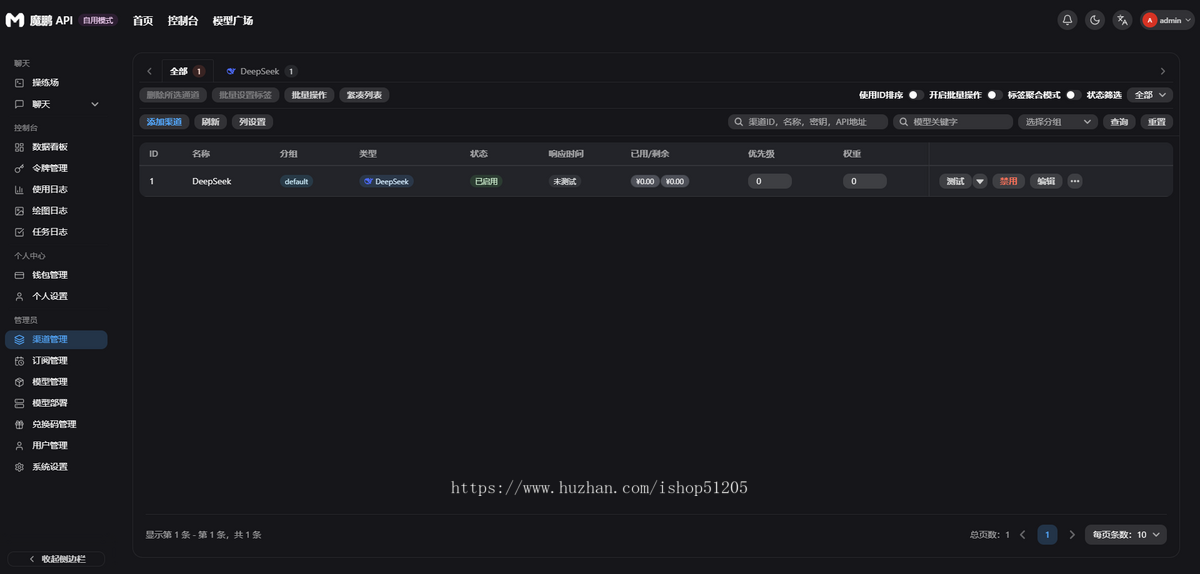The height and width of the screenshot is (574, 1200).
Task: Click the DeepSeek type tag in row
Action: [x=387, y=181]
